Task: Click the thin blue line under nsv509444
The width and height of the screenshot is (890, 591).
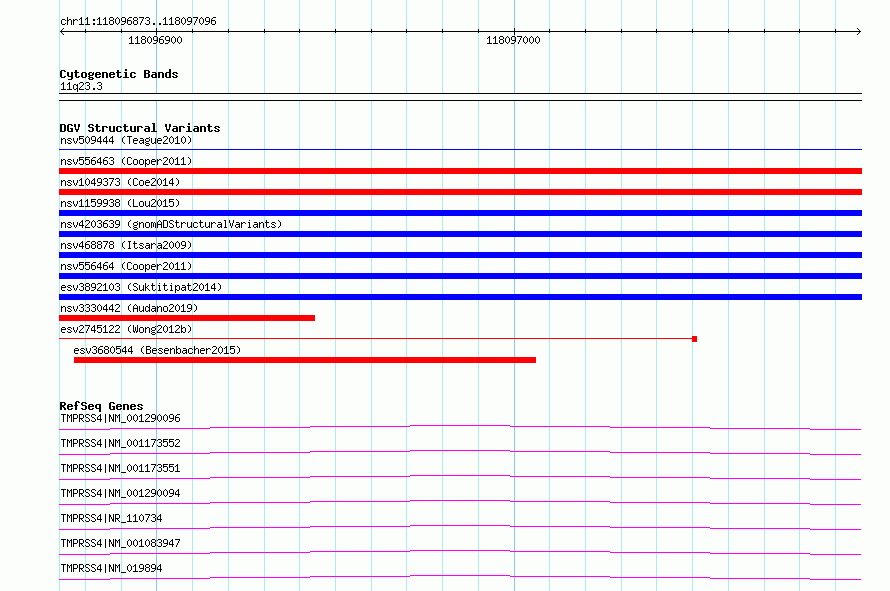Action: click(460, 150)
